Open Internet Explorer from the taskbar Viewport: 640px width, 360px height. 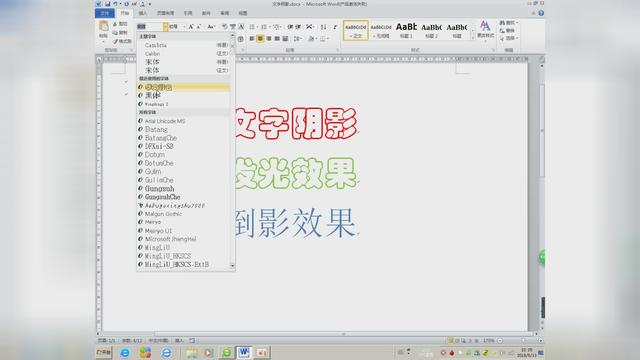coord(125,352)
